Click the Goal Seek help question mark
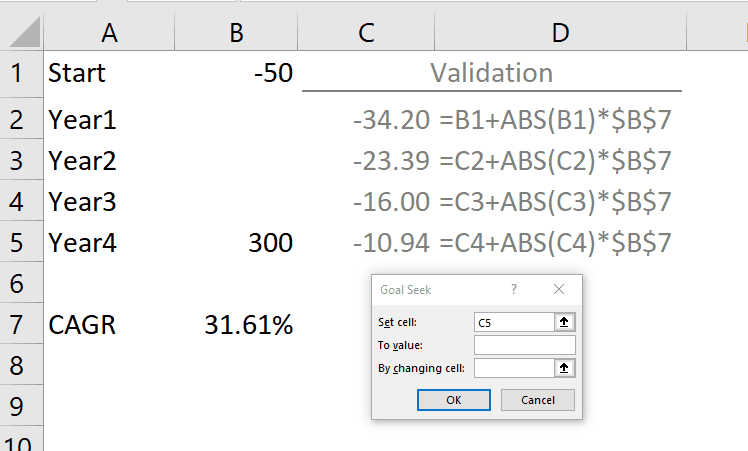This screenshot has height=451, width=748. (514, 290)
